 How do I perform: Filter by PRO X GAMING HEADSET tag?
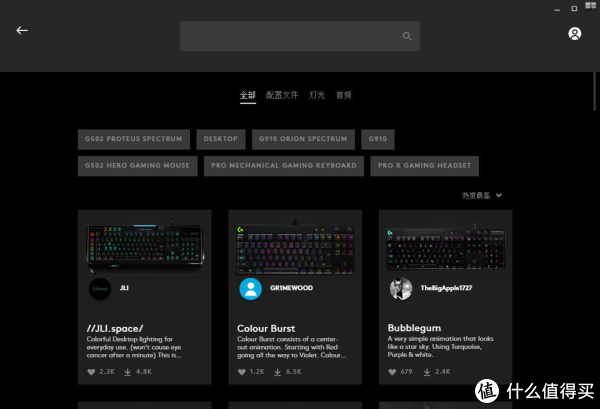424,166
